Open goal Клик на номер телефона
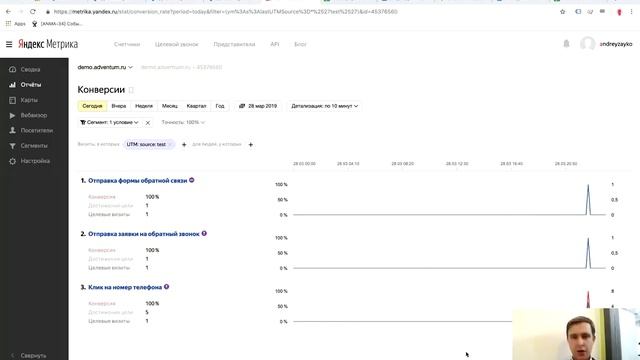 (125, 287)
